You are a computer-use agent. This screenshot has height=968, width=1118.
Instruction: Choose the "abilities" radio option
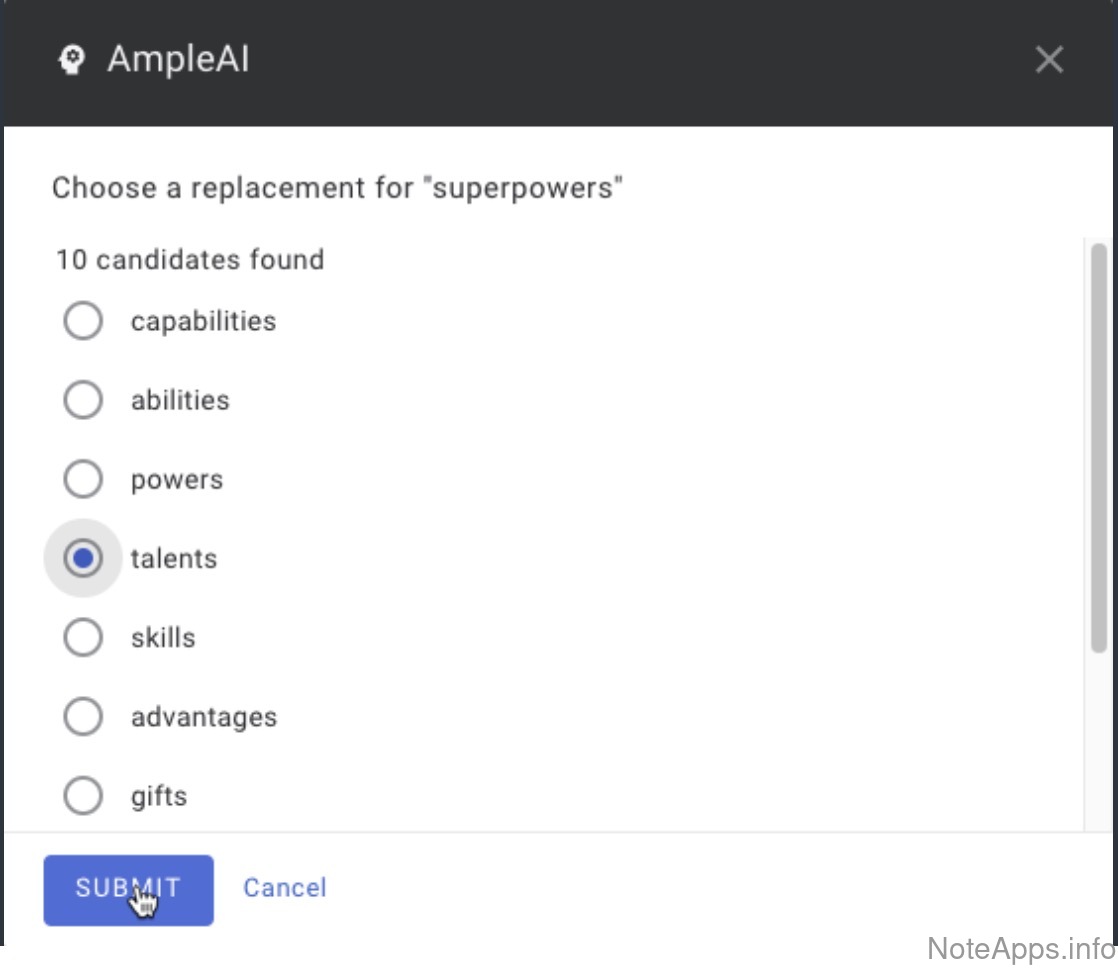point(82,401)
